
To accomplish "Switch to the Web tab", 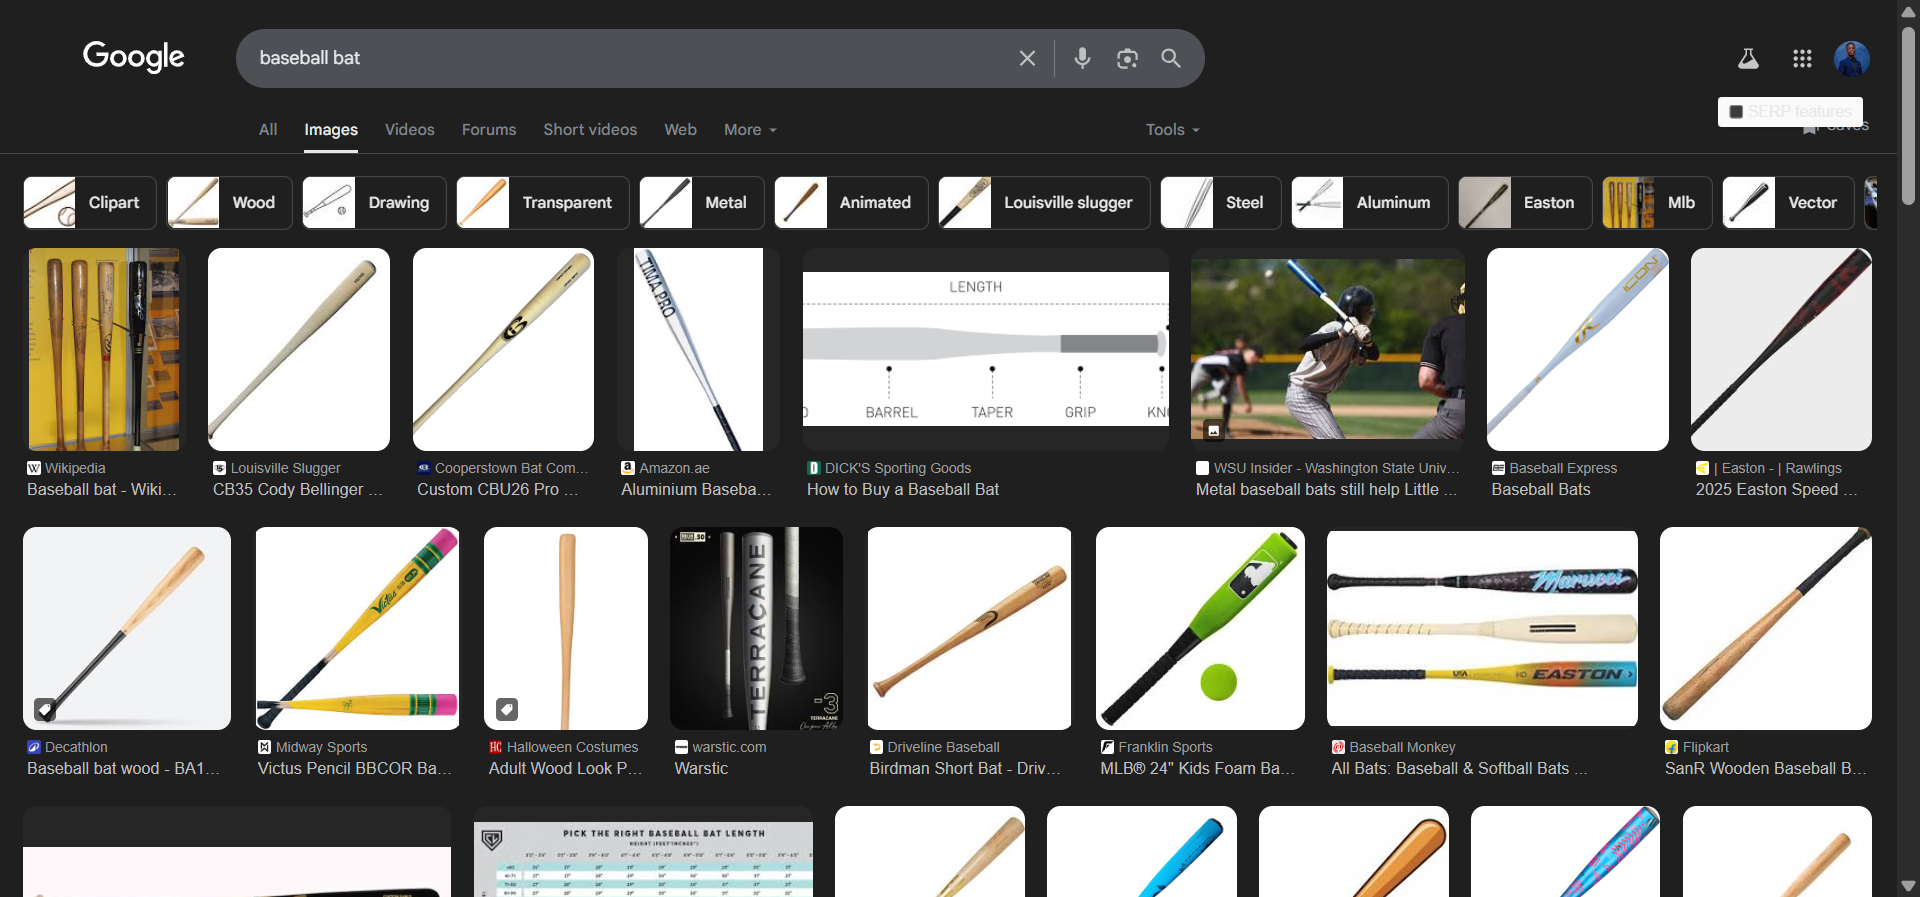I will pos(680,130).
